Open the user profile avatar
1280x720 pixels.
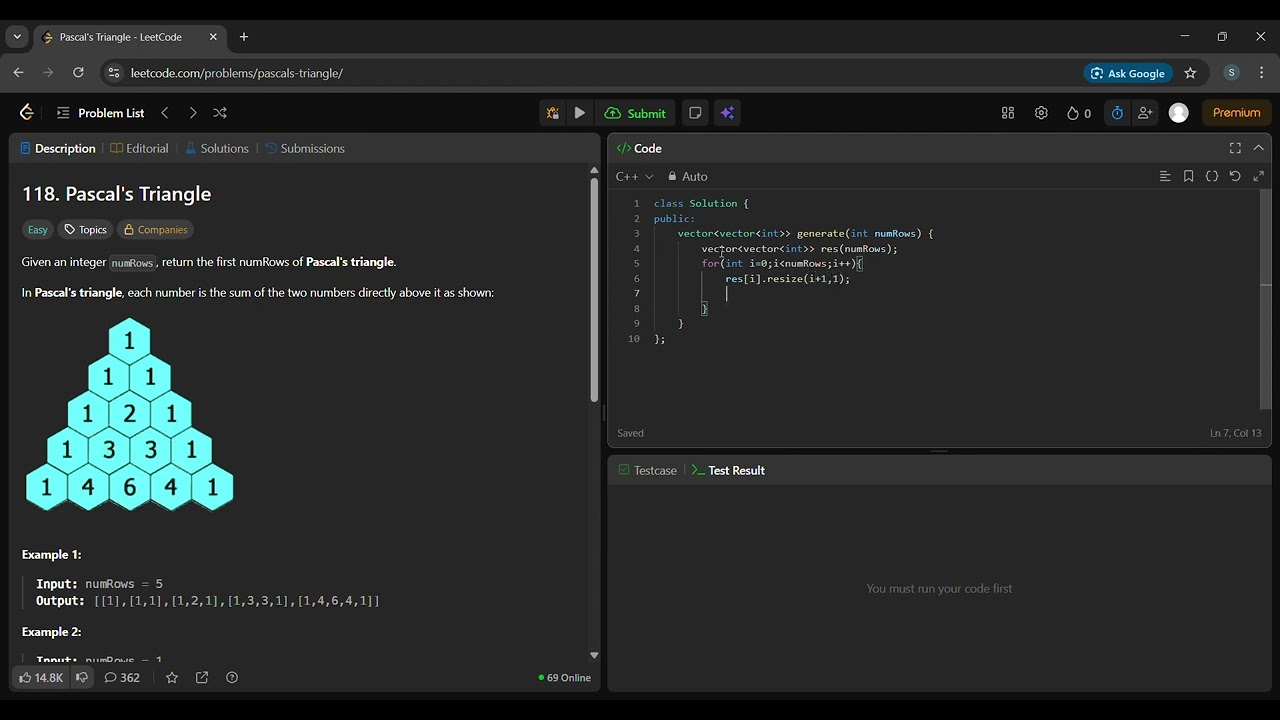1179,113
